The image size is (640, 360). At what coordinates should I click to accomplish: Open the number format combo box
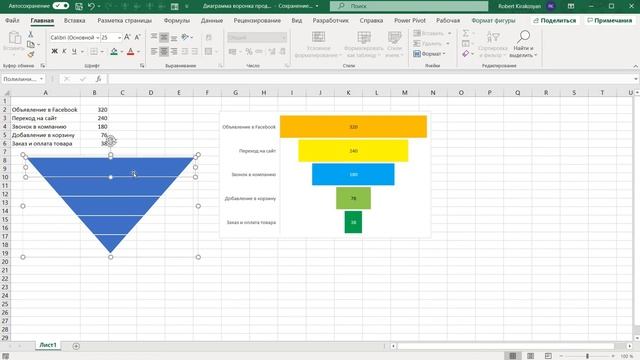[257, 38]
